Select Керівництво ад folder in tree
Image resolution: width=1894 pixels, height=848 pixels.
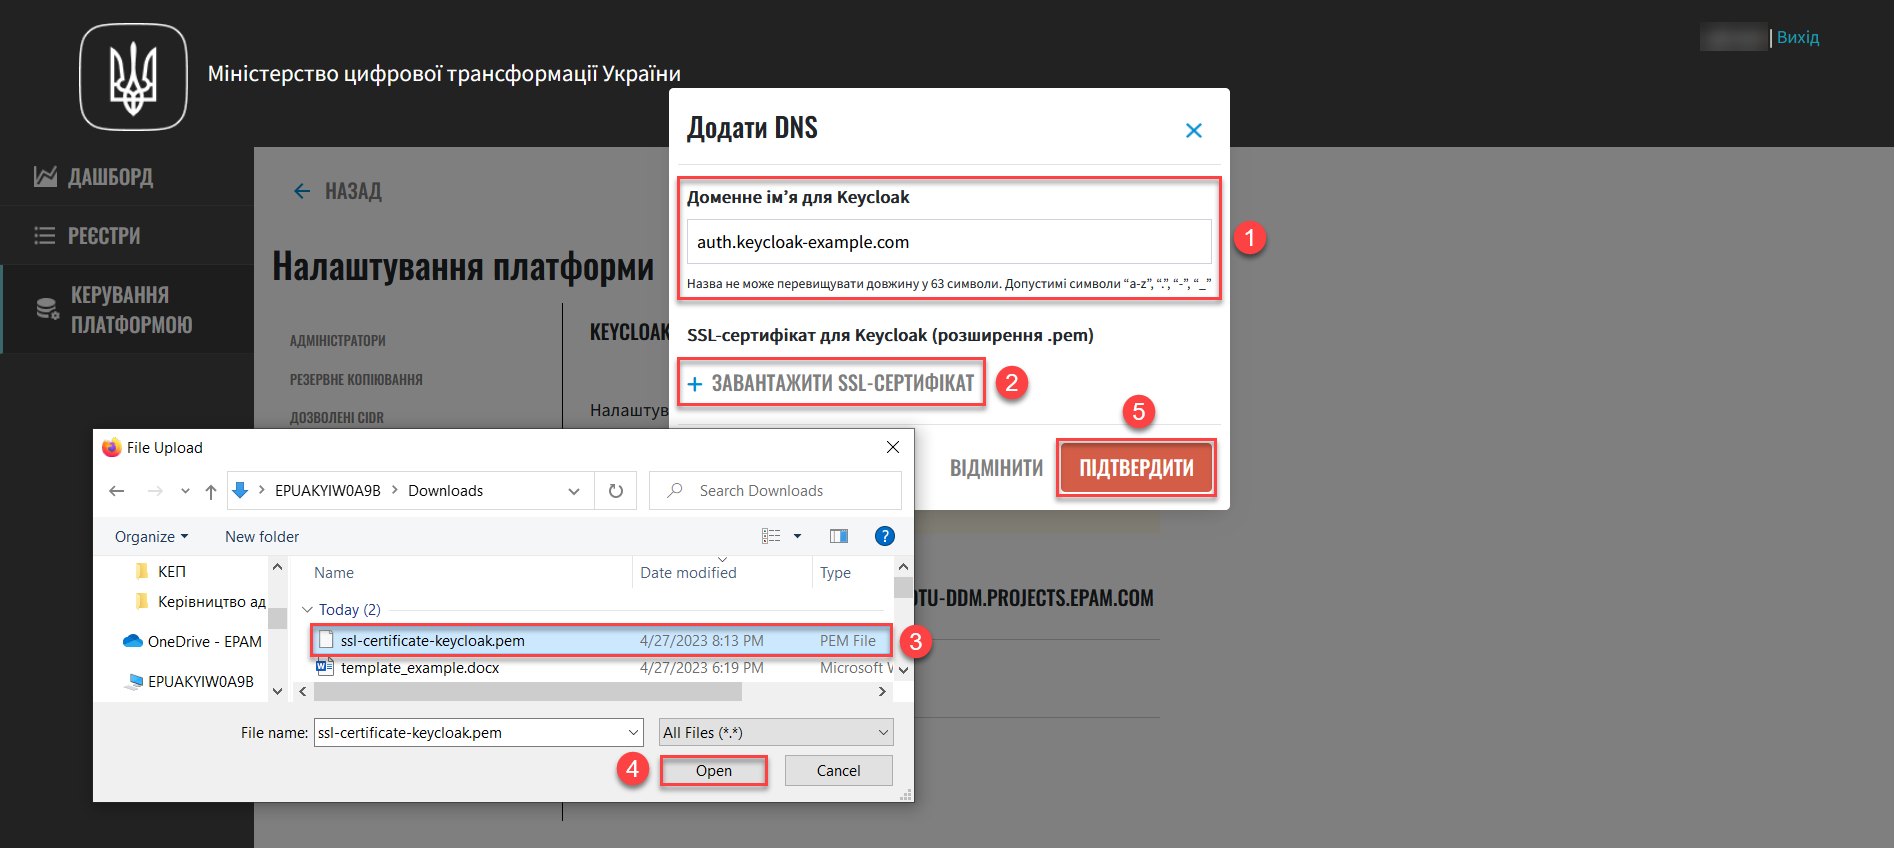200,602
